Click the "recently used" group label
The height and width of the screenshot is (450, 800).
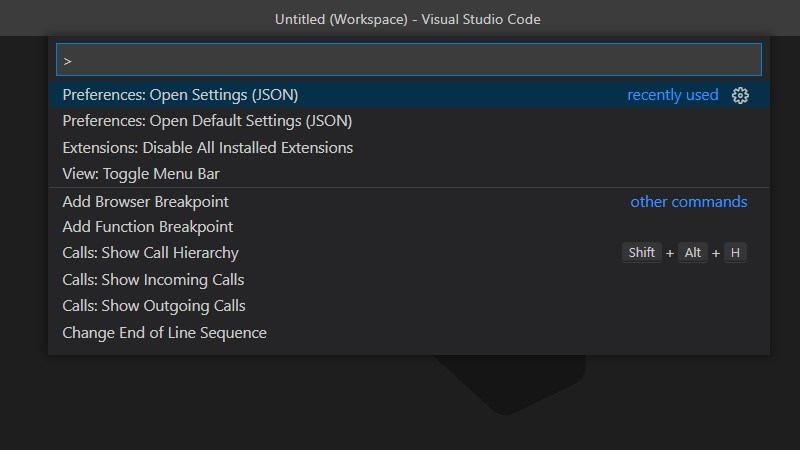672,95
